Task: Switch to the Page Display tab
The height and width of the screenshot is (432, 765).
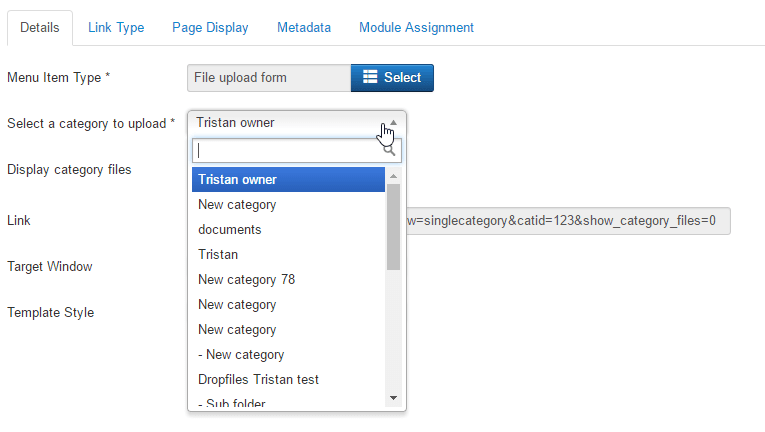Action: point(210,28)
